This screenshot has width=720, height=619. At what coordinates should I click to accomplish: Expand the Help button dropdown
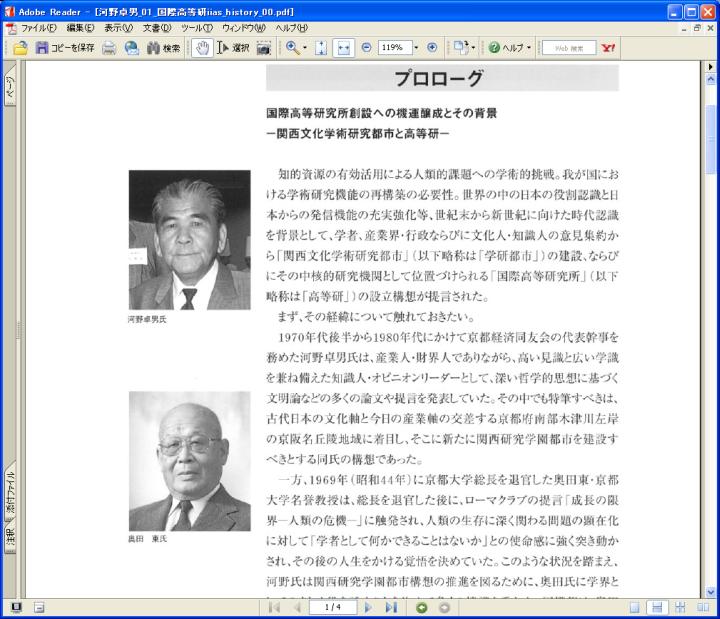click(x=529, y=48)
